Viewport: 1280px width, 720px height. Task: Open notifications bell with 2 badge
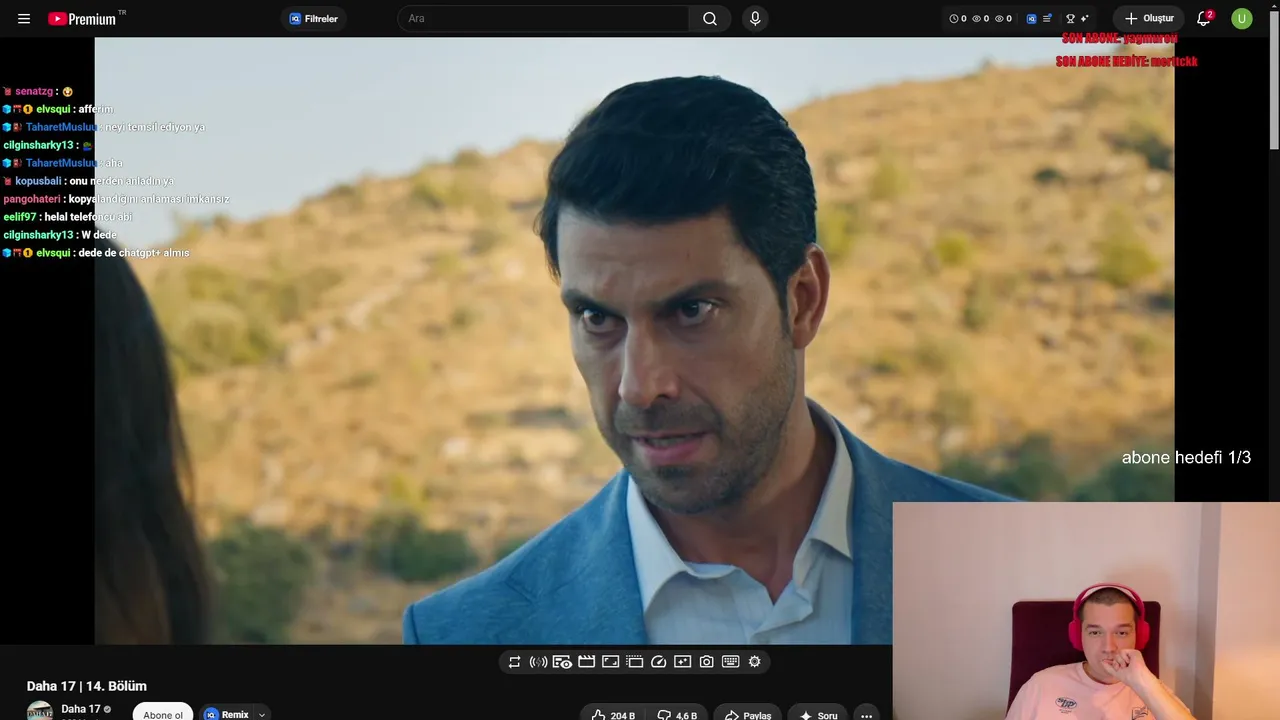pyautogui.click(x=1204, y=19)
